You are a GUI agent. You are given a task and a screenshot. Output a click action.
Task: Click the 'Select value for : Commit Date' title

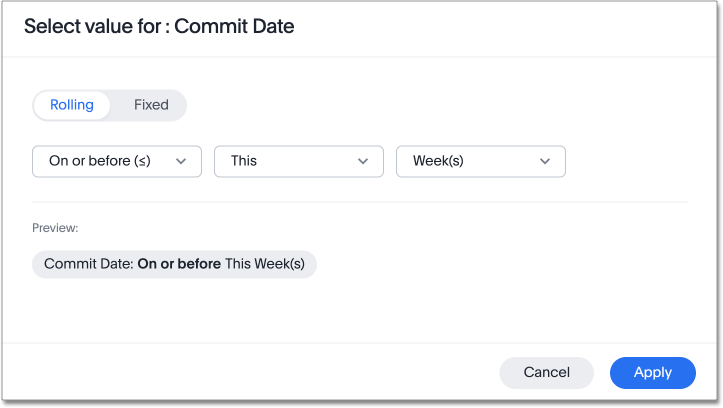159,27
